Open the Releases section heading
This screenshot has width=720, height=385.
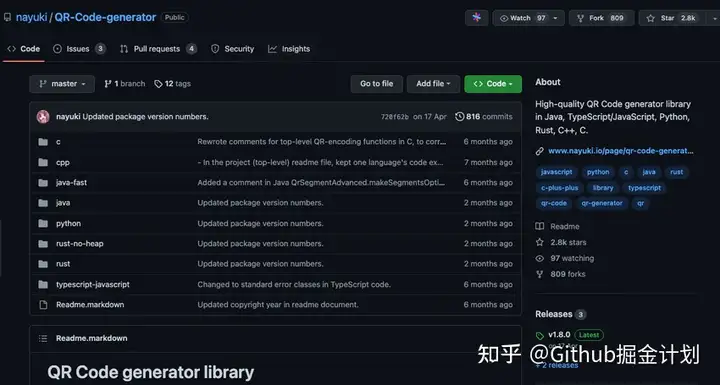[553, 314]
